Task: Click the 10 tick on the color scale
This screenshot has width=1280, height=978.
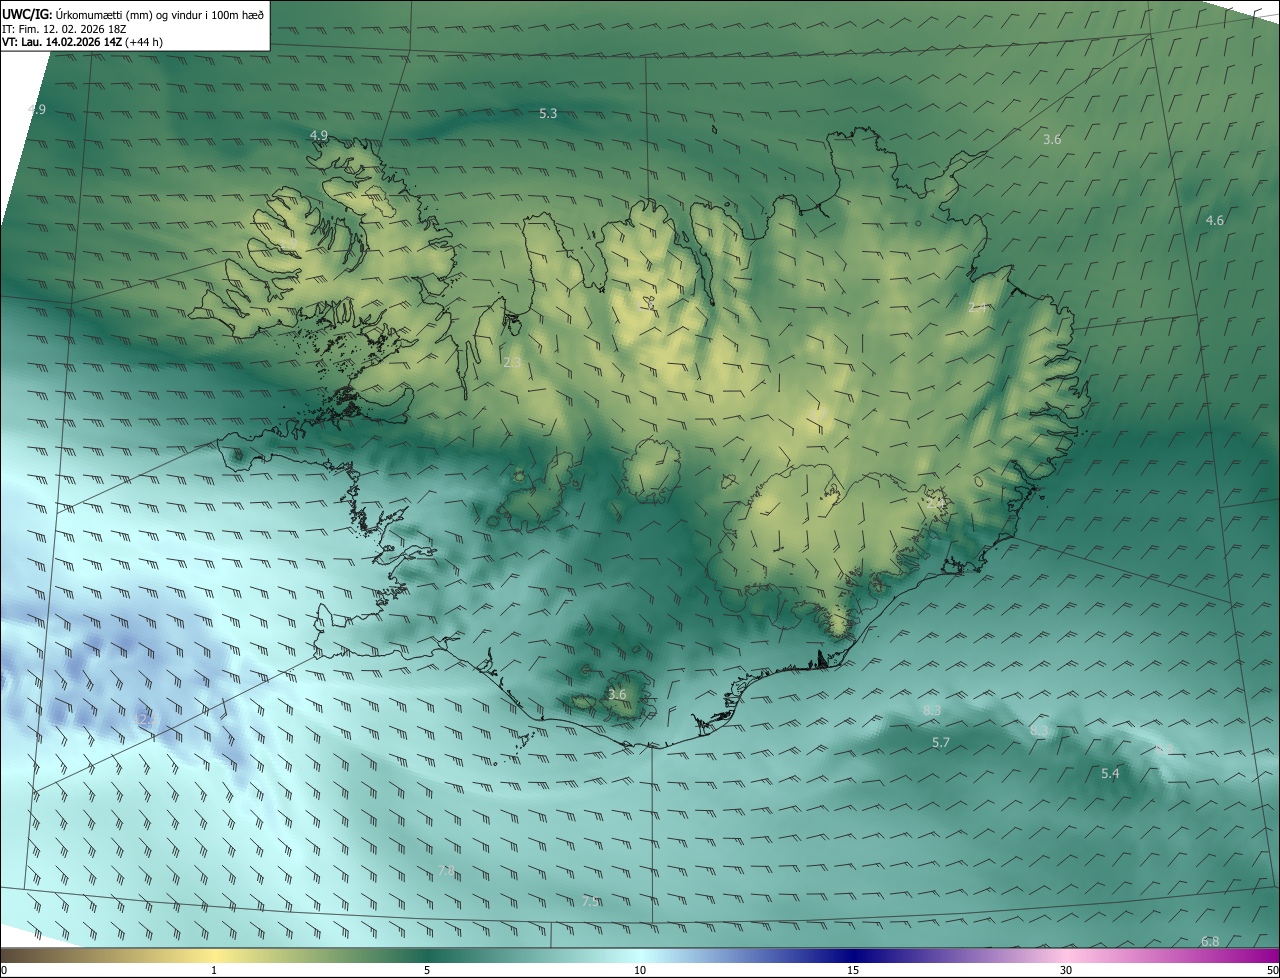Action: click(640, 970)
